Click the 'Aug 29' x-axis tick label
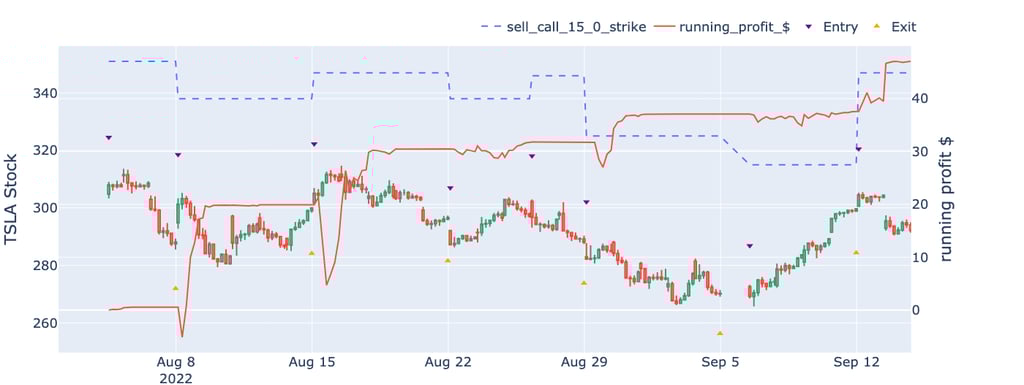 click(x=584, y=363)
